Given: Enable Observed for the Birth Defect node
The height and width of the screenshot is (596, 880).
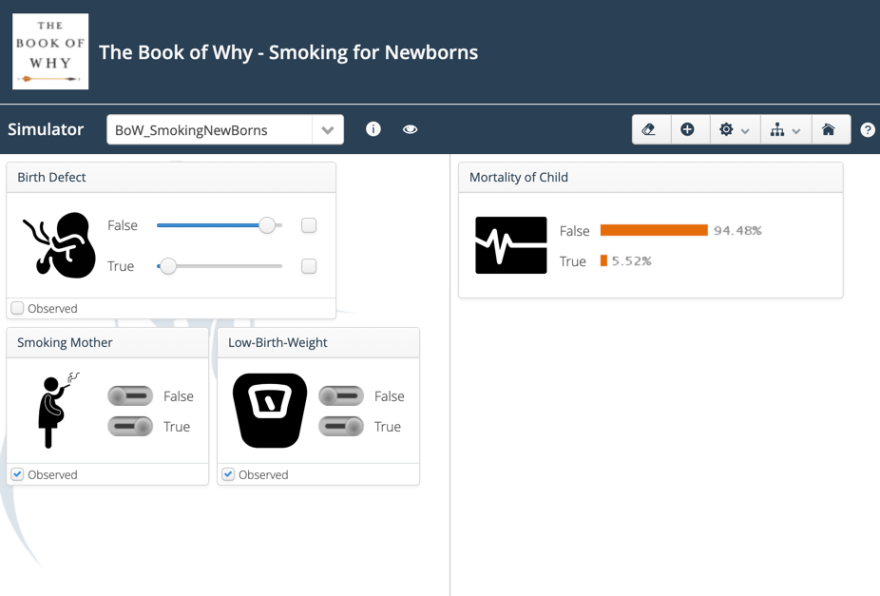Looking at the screenshot, I should coord(17,308).
